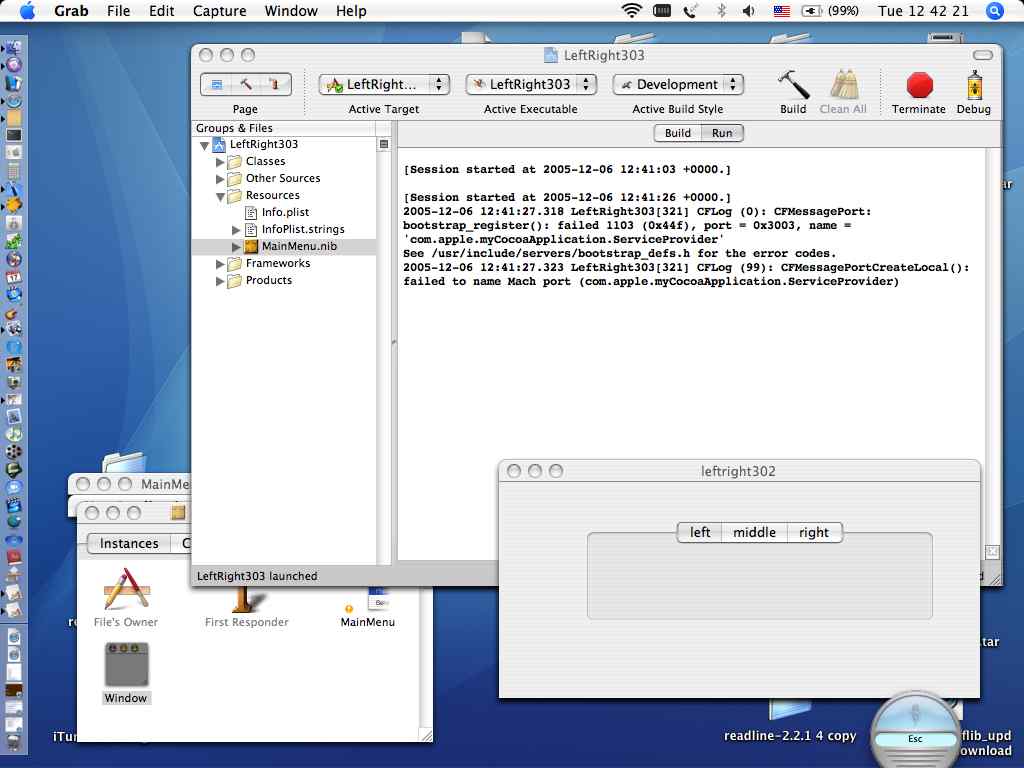Click the phone status menu bar icon
The image size is (1024, 768).
[690, 10]
